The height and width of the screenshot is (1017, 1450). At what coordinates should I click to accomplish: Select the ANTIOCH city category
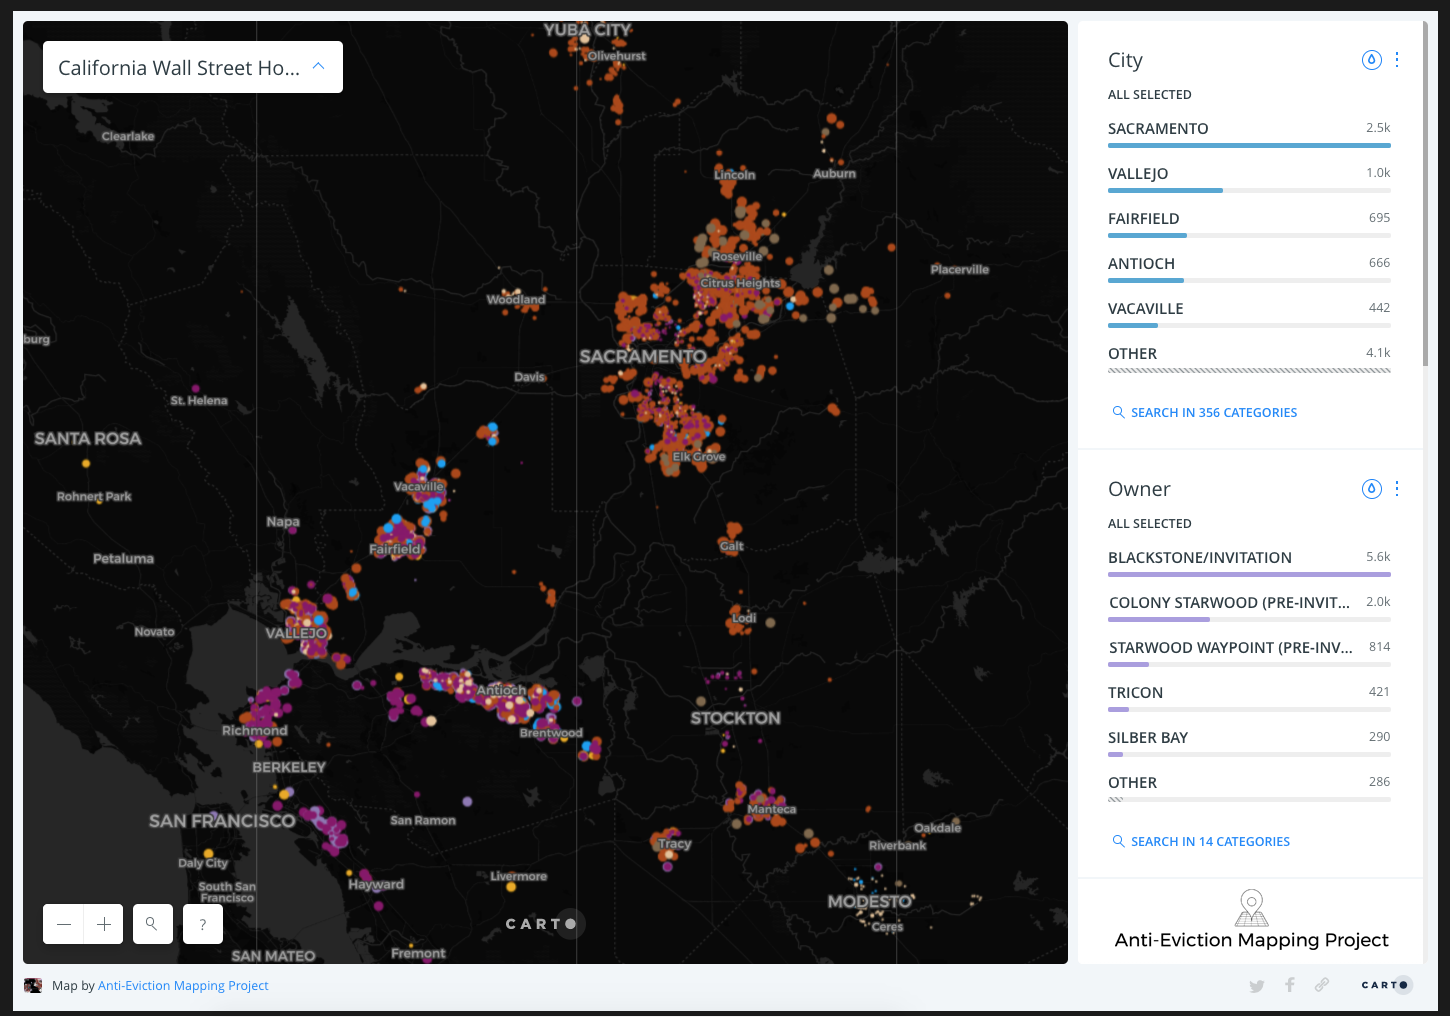tap(1249, 269)
